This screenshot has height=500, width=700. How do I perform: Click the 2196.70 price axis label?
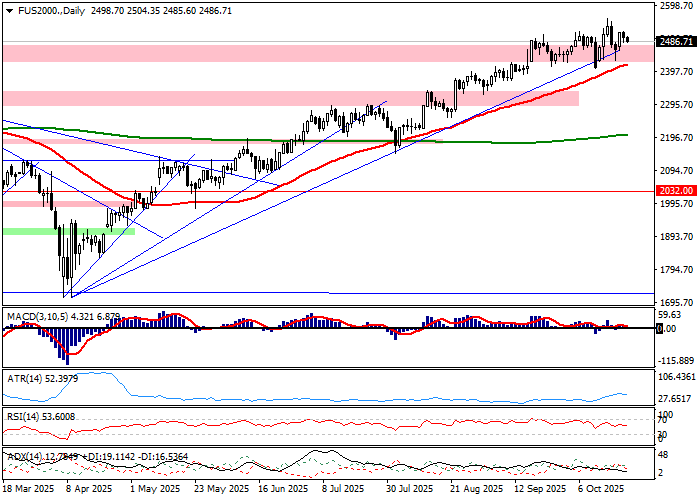point(675,138)
